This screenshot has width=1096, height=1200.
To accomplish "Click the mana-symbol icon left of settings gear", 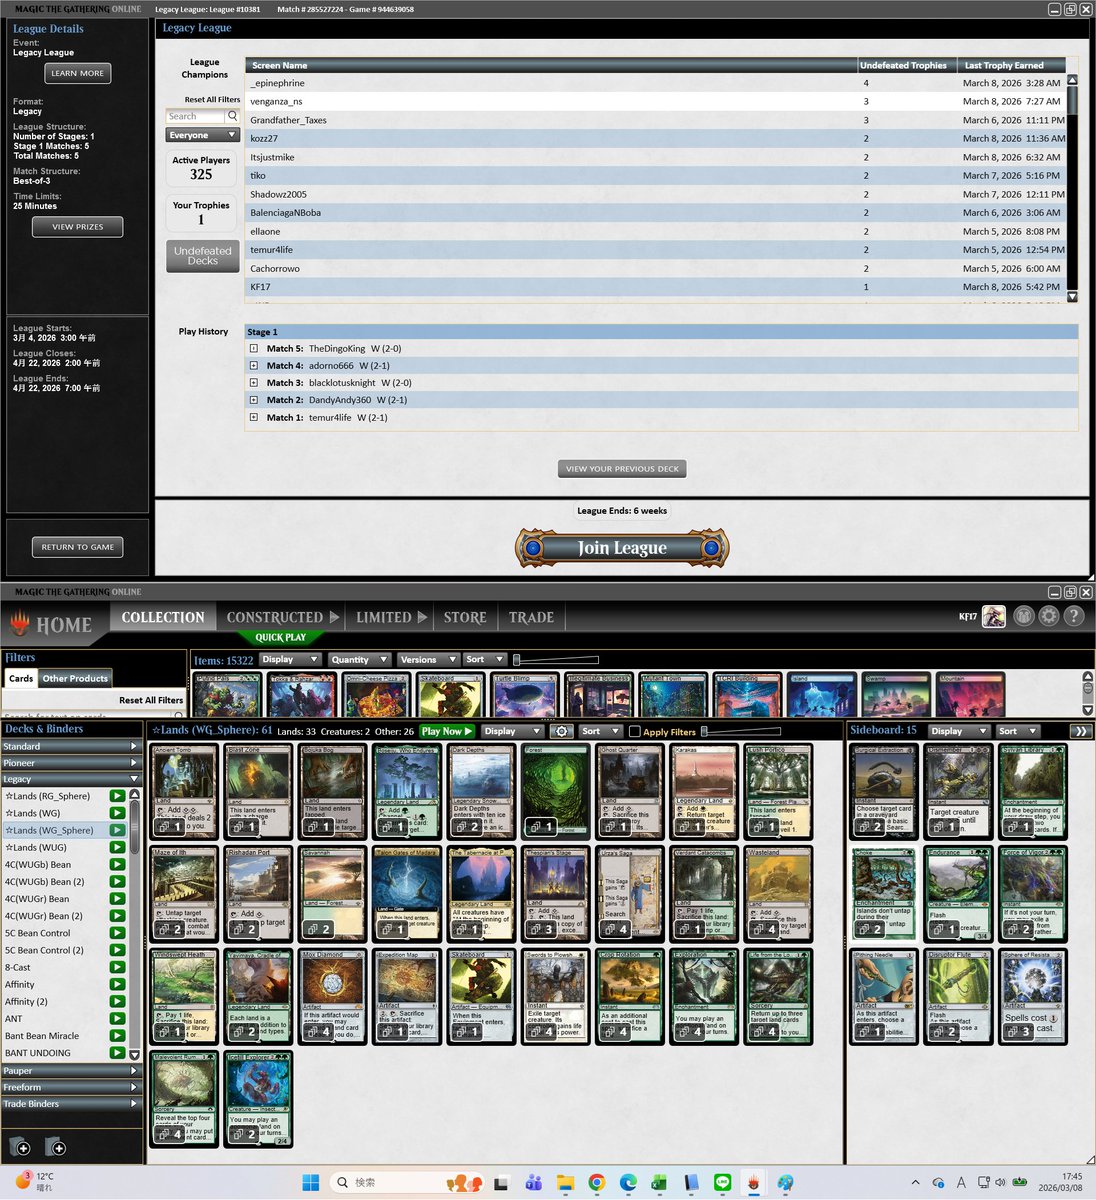I will (1023, 616).
